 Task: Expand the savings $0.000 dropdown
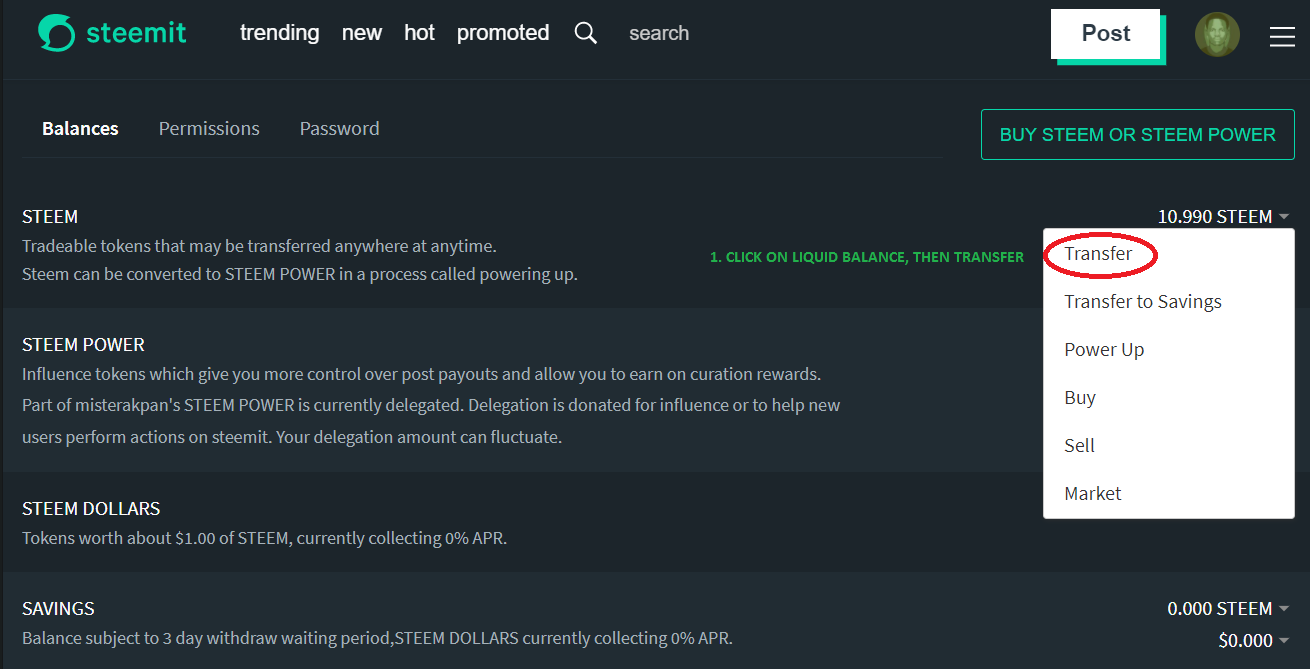[x=1254, y=640]
